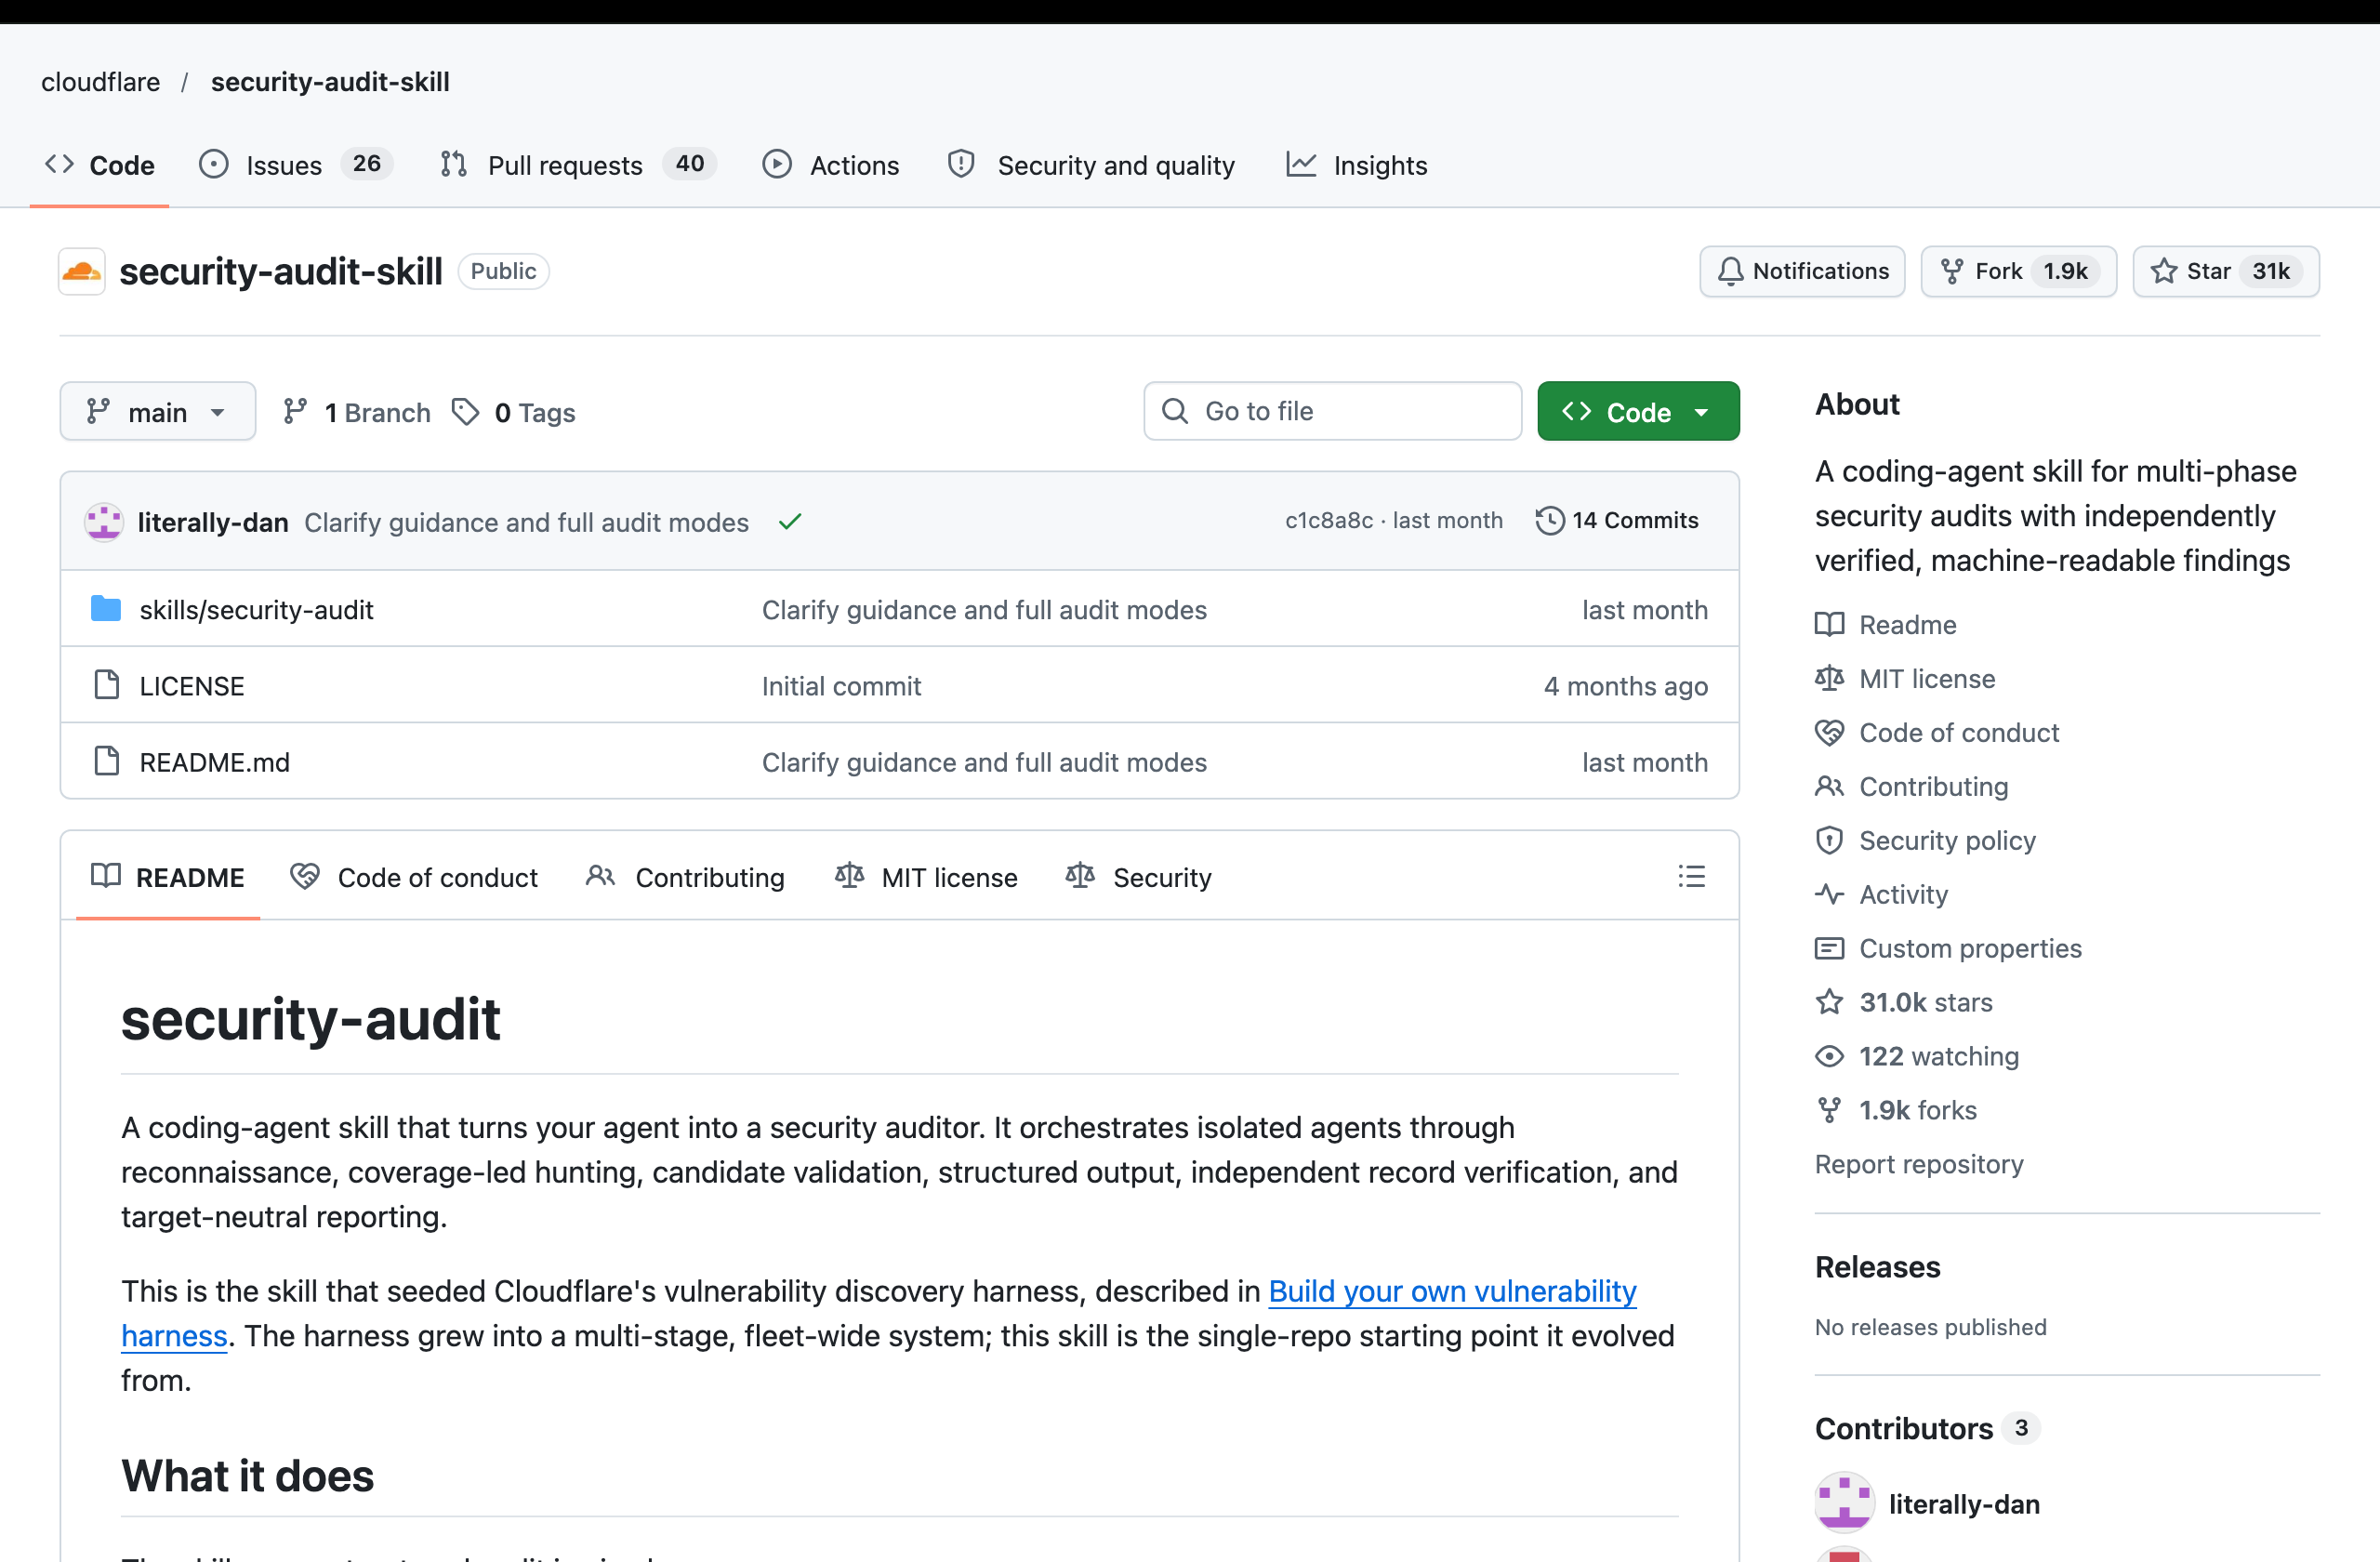View the 1 Branch list
2380x1562 pixels.
click(x=357, y=412)
